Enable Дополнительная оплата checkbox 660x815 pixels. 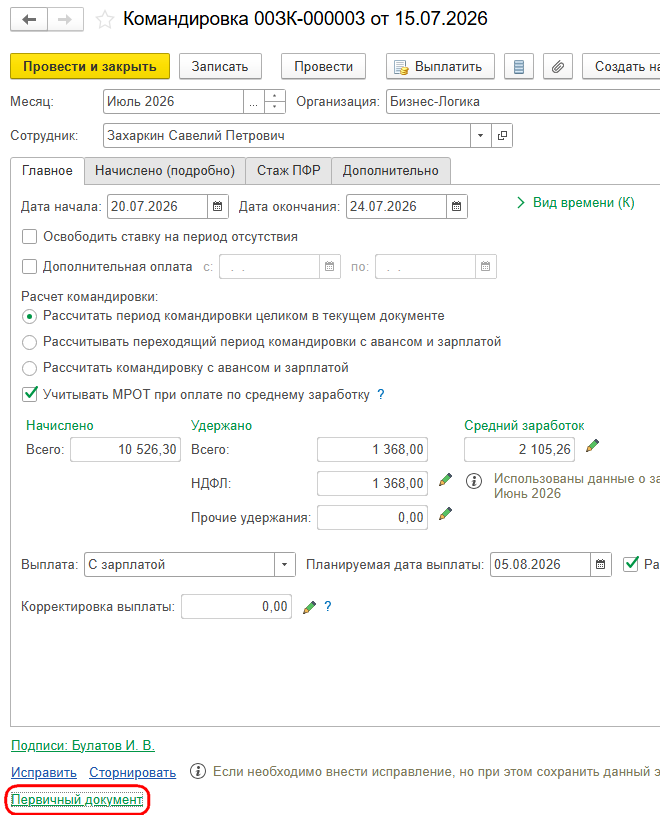(x=30, y=267)
